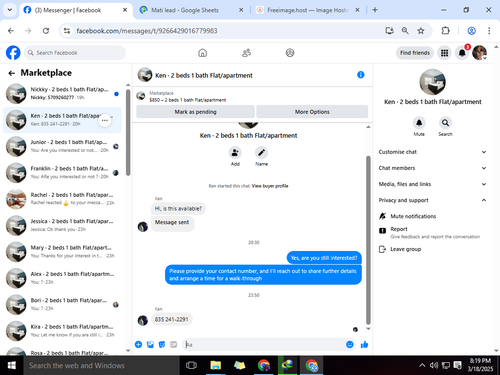
Task: Click the chat list scrollbar thumb
Action: (128, 132)
